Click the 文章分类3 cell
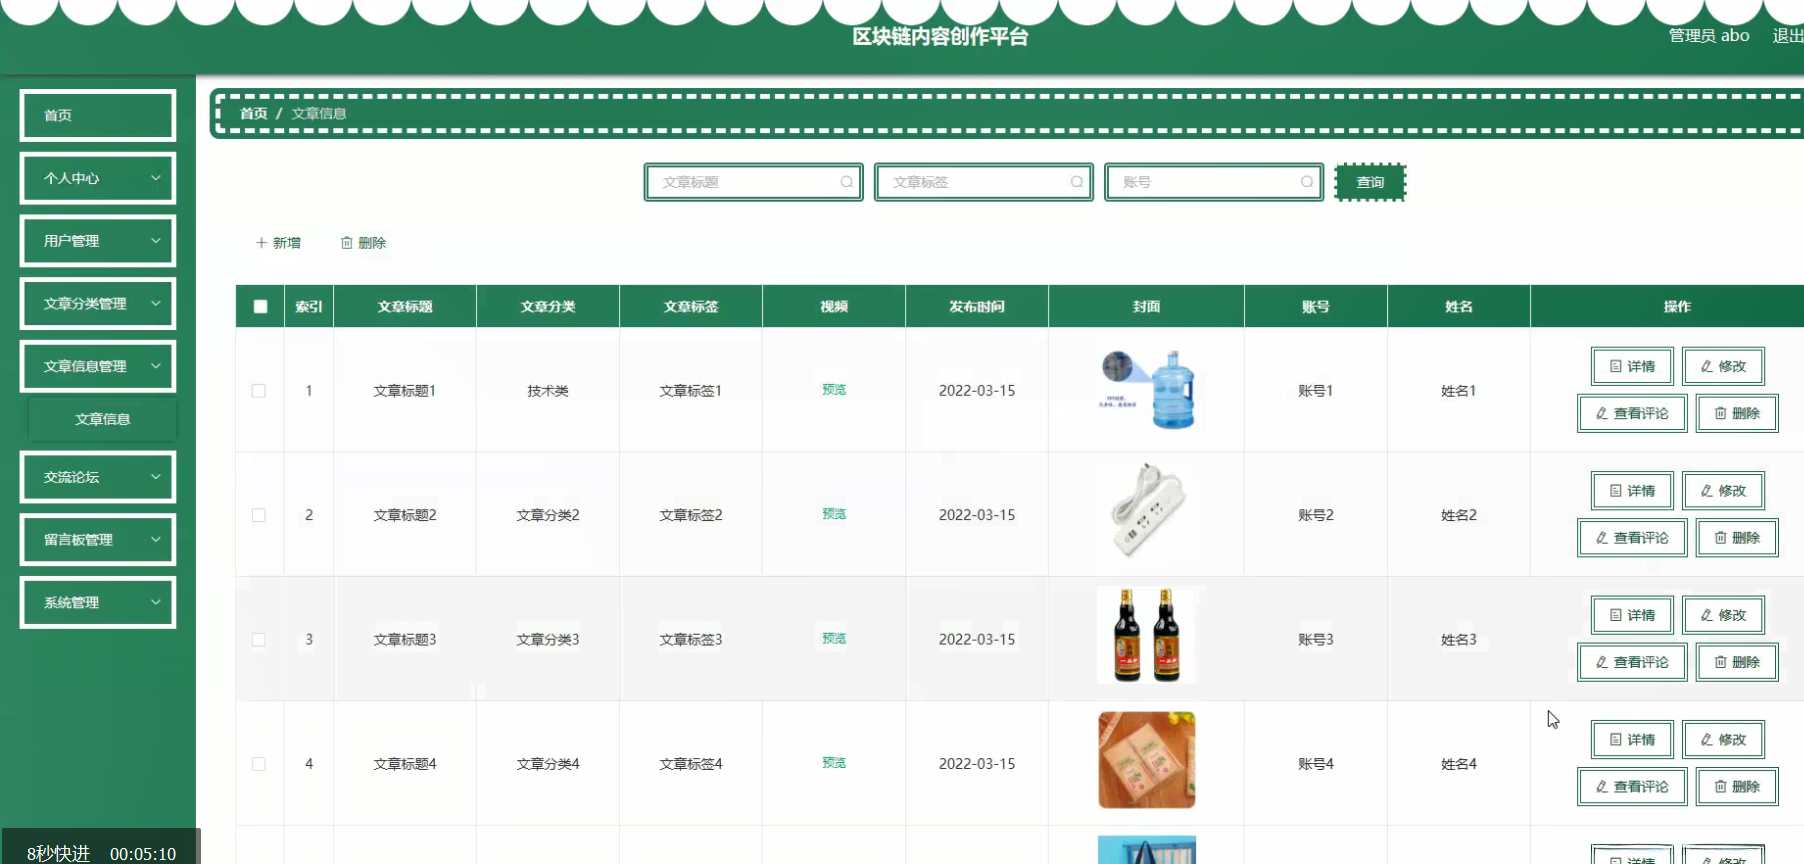 click(548, 639)
